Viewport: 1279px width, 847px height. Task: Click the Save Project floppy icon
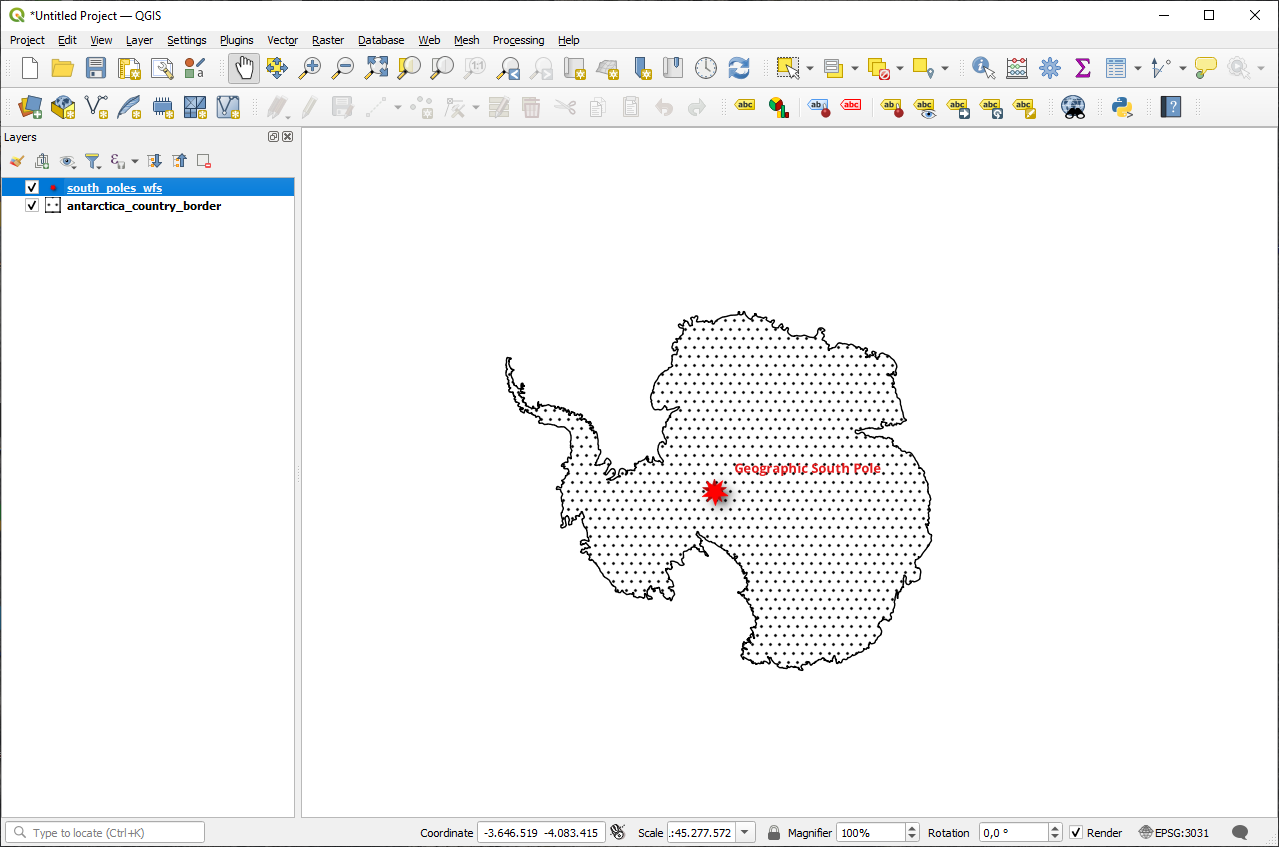click(95, 68)
